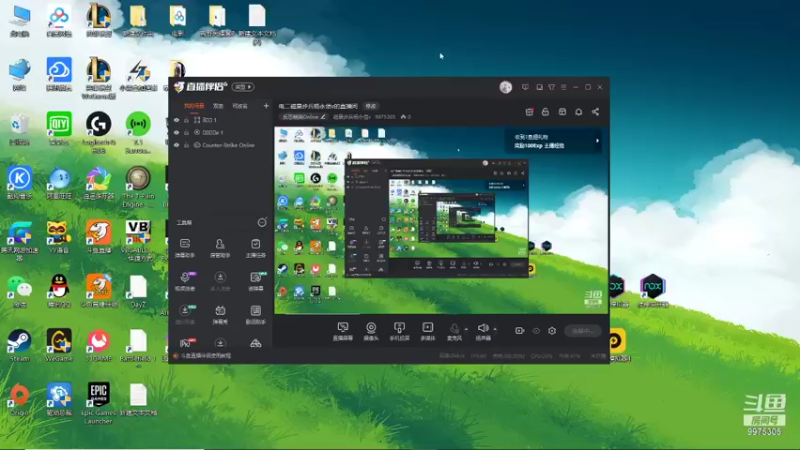Open the user avatar in title bar

[506, 87]
